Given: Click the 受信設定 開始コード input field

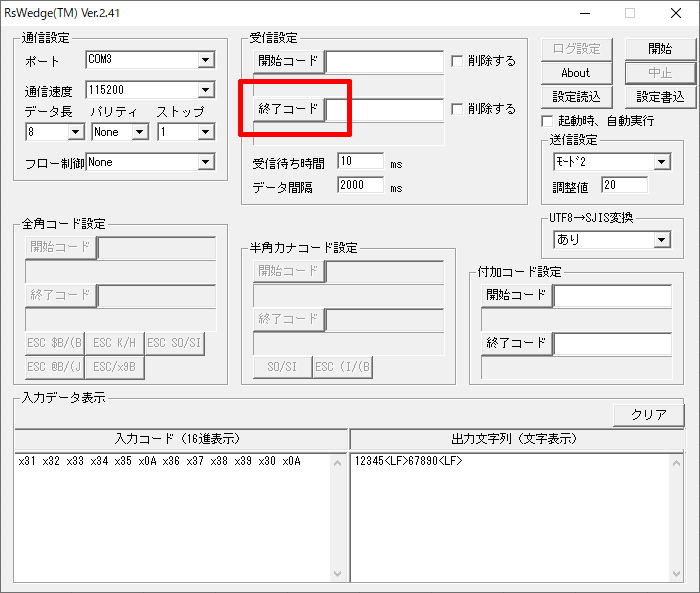Looking at the screenshot, I should click(x=385, y=62).
